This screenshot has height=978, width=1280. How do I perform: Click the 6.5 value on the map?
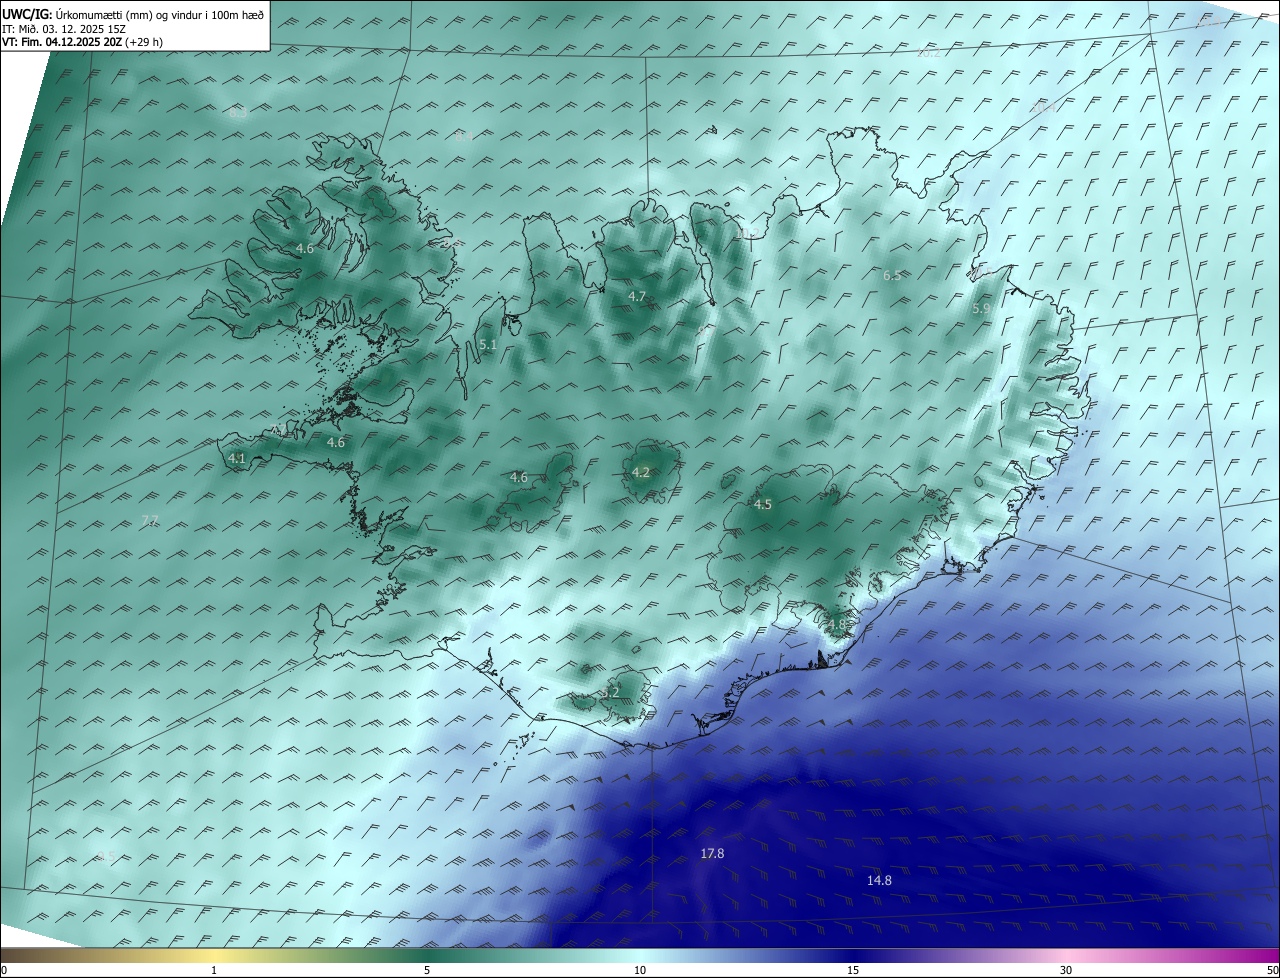(x=892, y=275)
